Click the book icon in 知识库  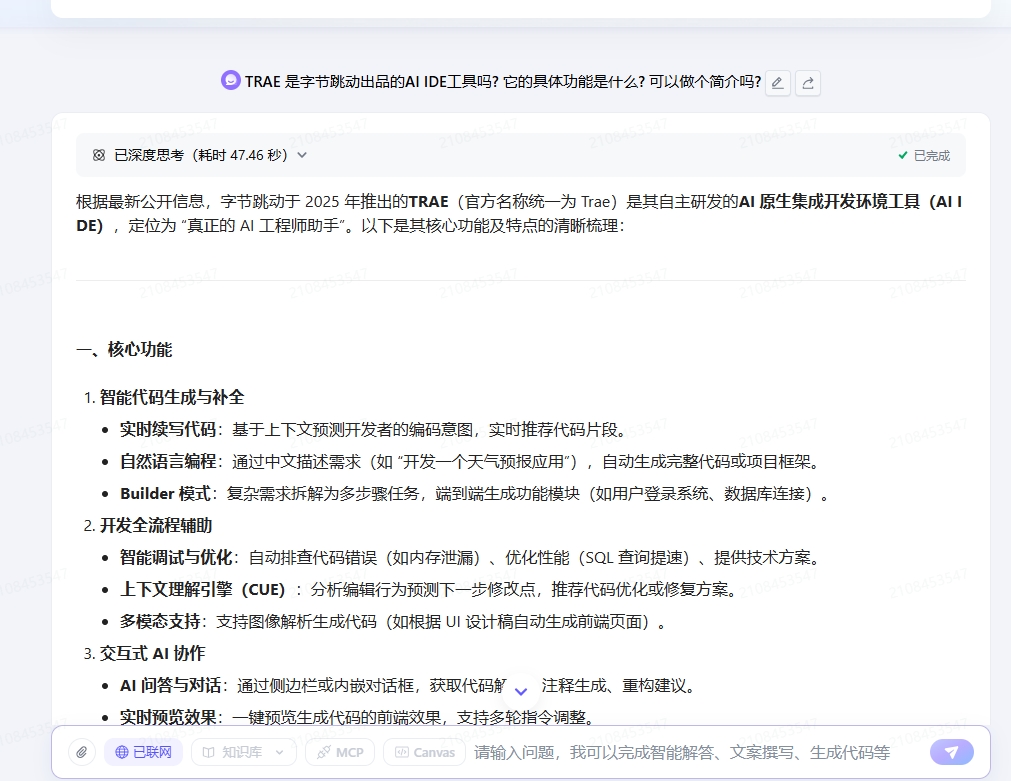pyautogui.click(x=208, y=752)
